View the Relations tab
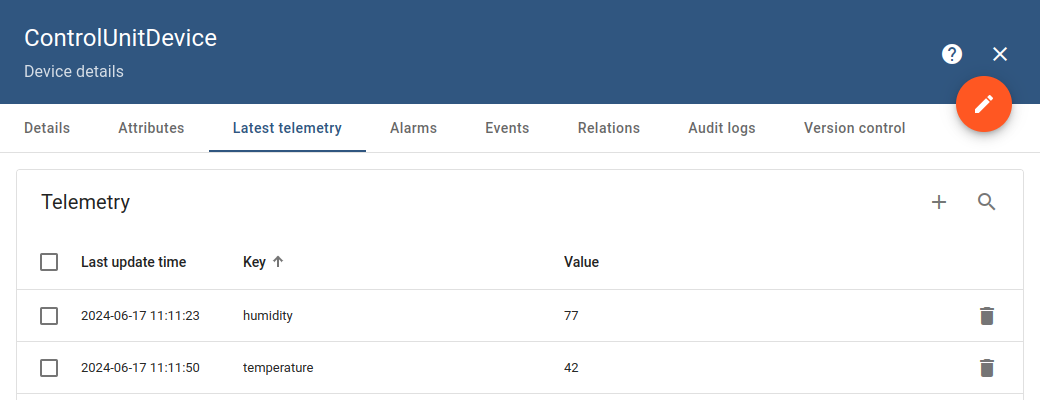Image resolution: width=1040 pixels, height=400 pixels. pyautogui.click(x=608, y=128)
